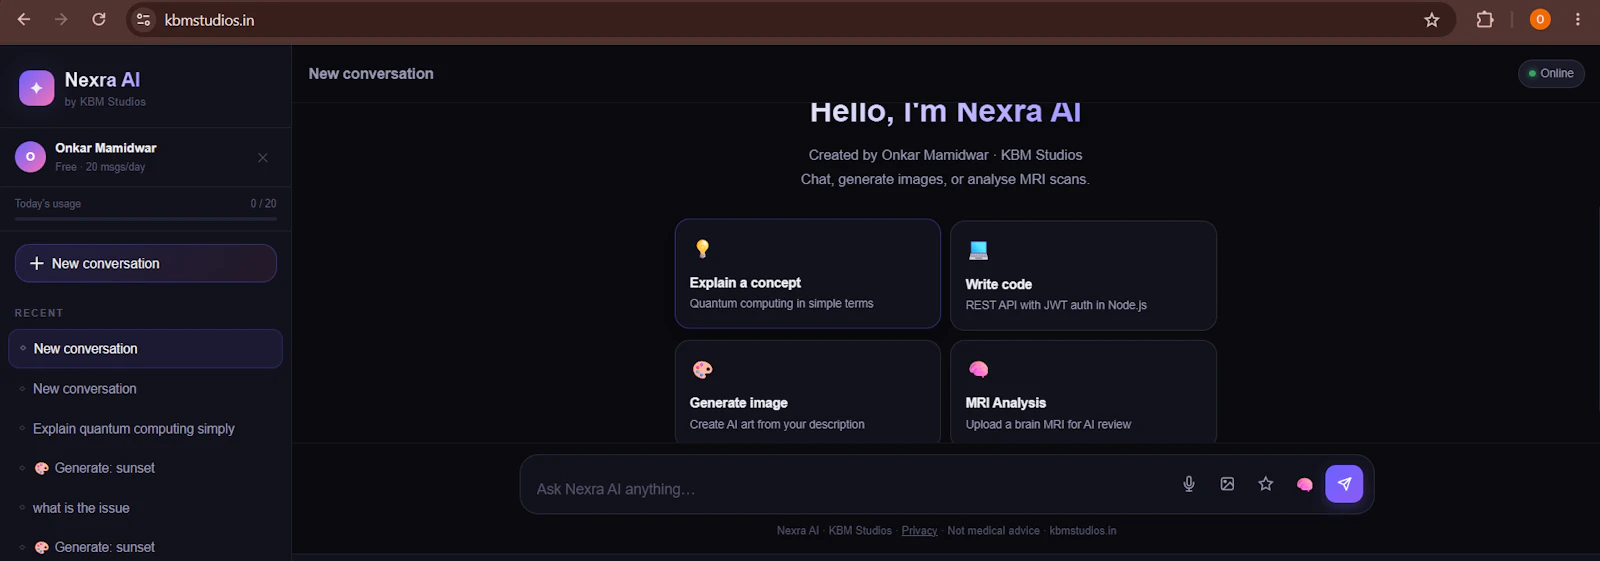Click the browser back arrow
Screen dimensions: 1600x561
24,19
